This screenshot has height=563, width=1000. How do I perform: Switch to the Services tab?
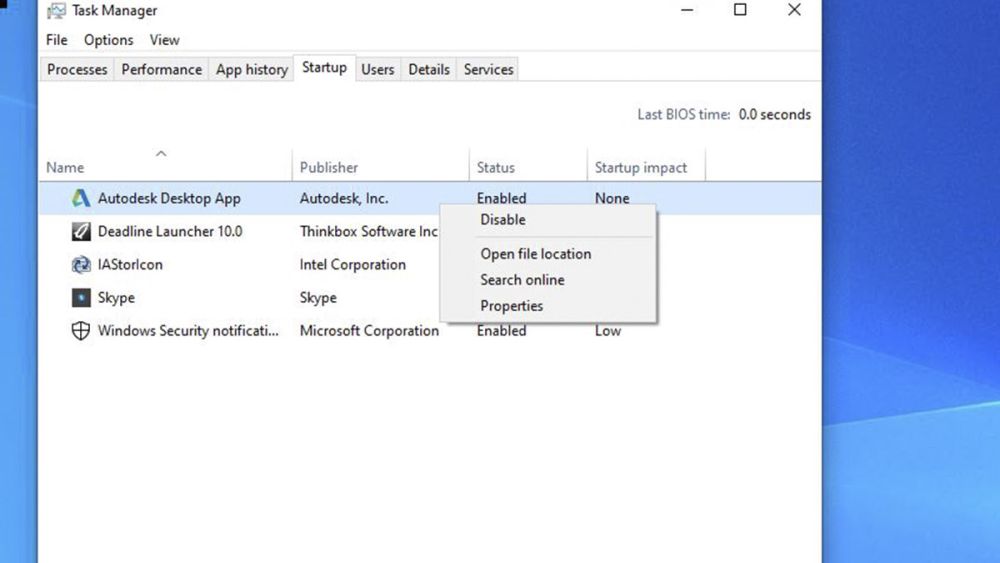click(x=489, y=69)
